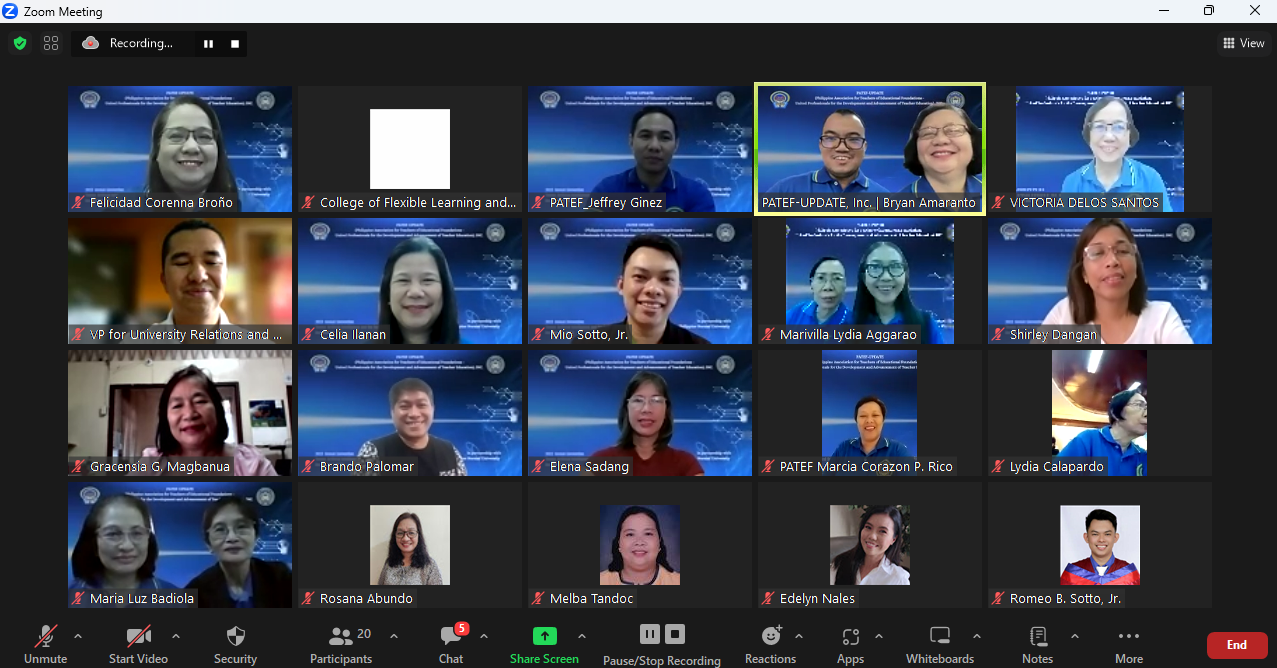Click the green encryption shield icon
Viewport: 1277px width, 668px height.
point(20,43)
